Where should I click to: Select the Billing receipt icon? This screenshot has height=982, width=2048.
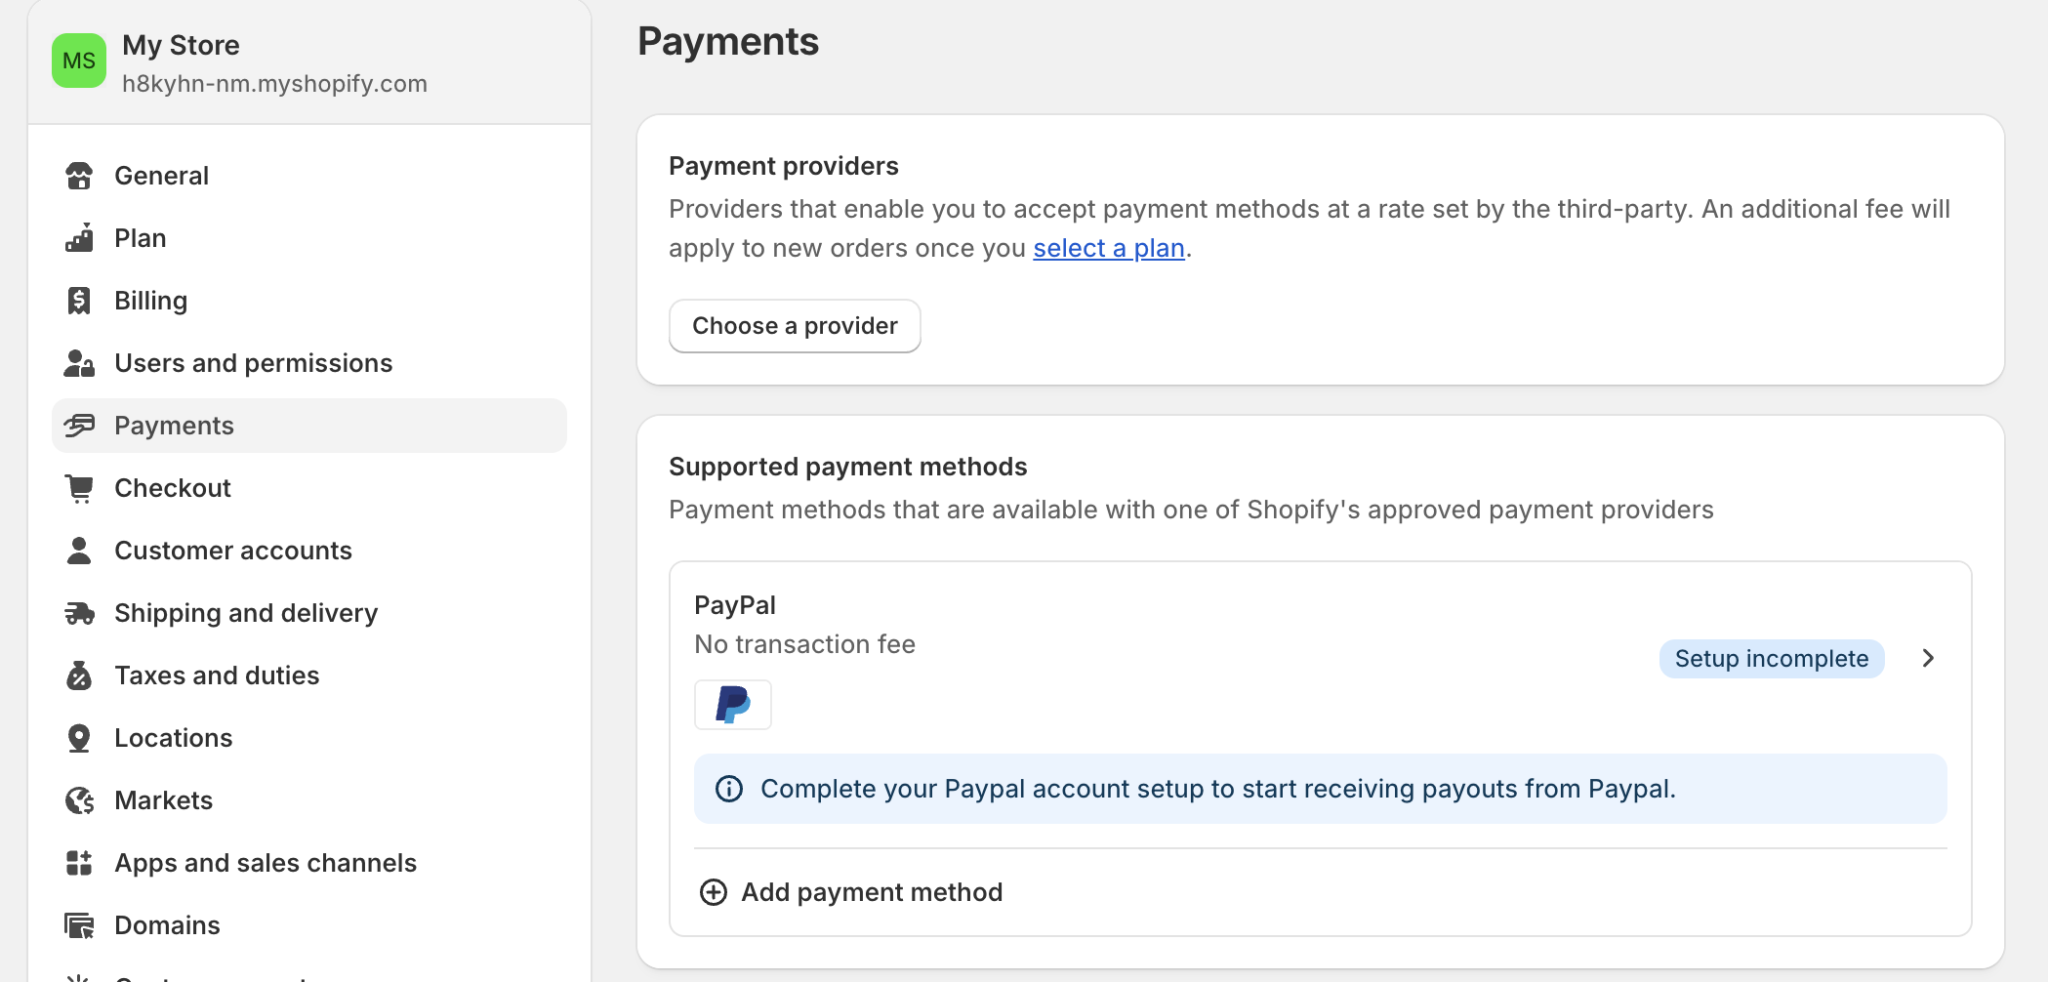point(79,300)
